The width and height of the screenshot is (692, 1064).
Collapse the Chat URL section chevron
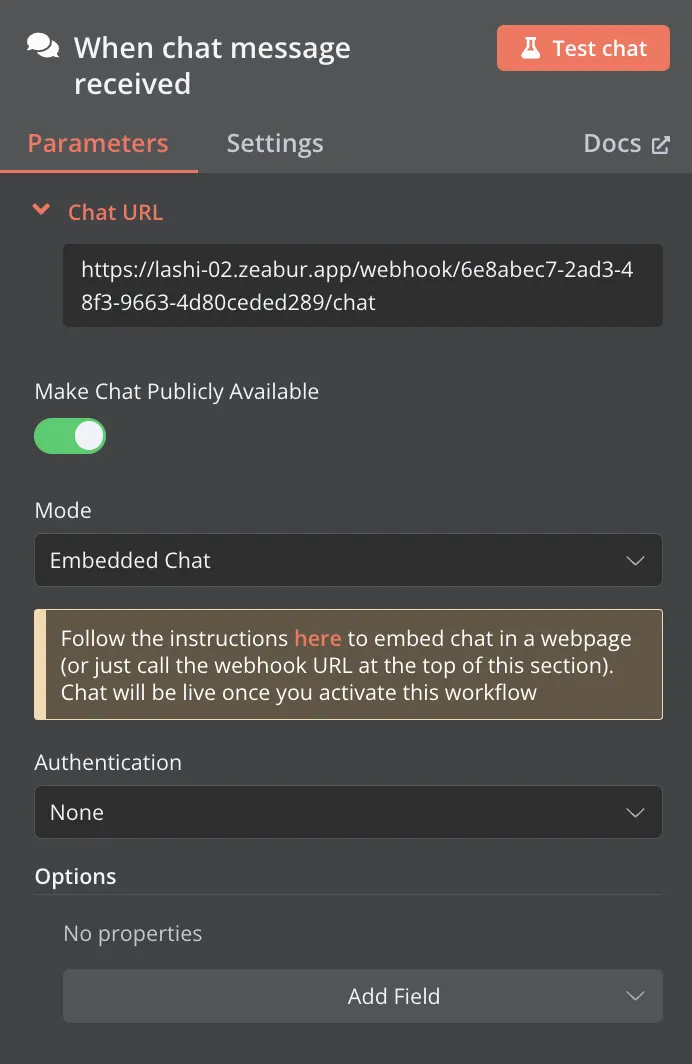pyautogui.click(x=41, y=210)
